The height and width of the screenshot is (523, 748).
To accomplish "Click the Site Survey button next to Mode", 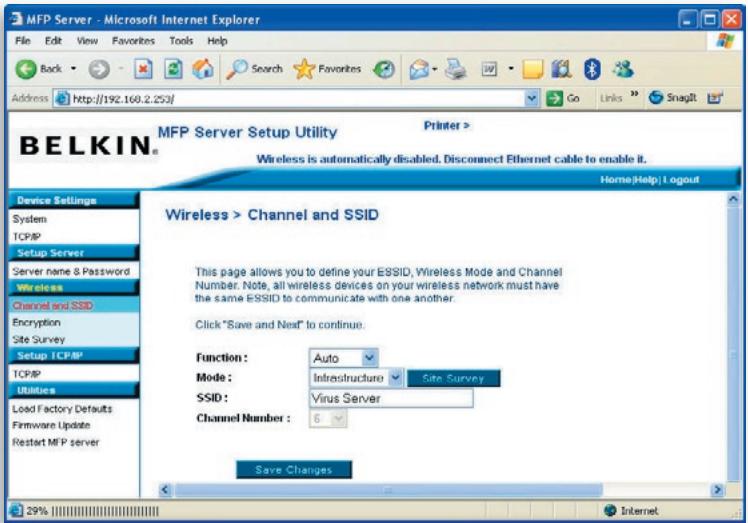I will [453, 378].
